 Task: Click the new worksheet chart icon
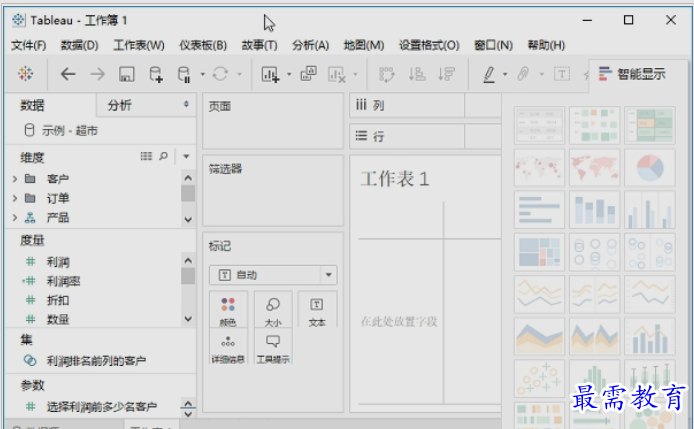[x=270, y=74]
